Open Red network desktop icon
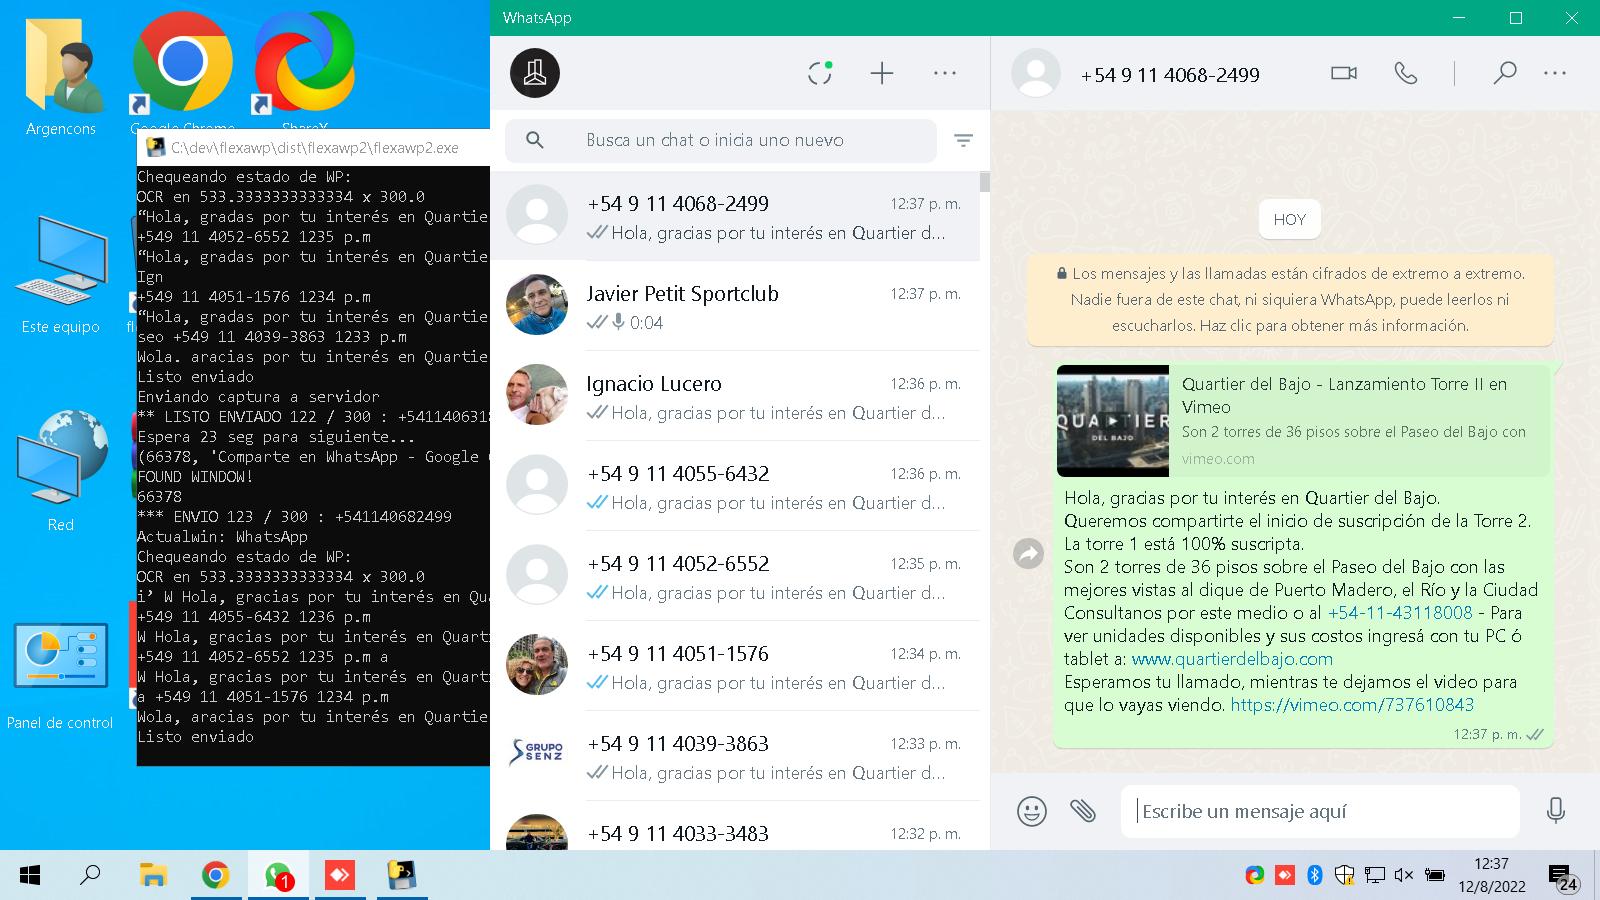The height and width of the screenshot is (900, 1600). [x=61, y=470]
